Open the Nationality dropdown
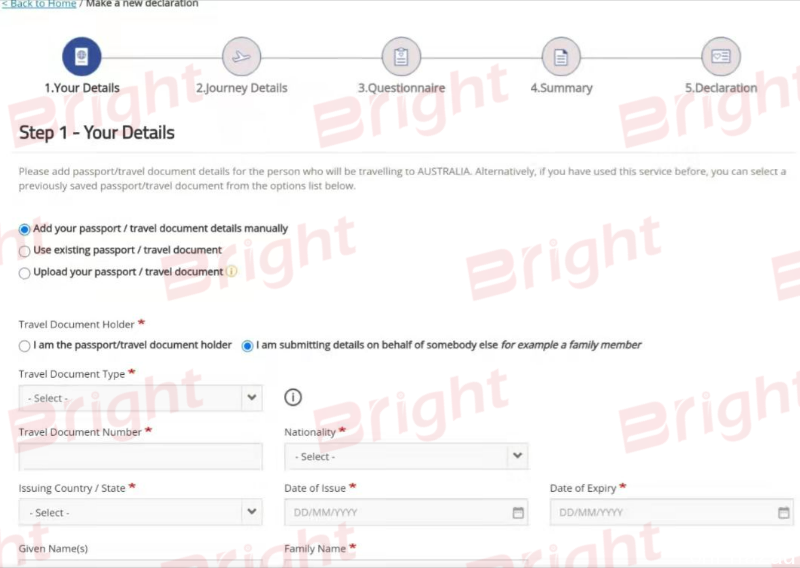800x568 pixels. (x=406, y=456)
